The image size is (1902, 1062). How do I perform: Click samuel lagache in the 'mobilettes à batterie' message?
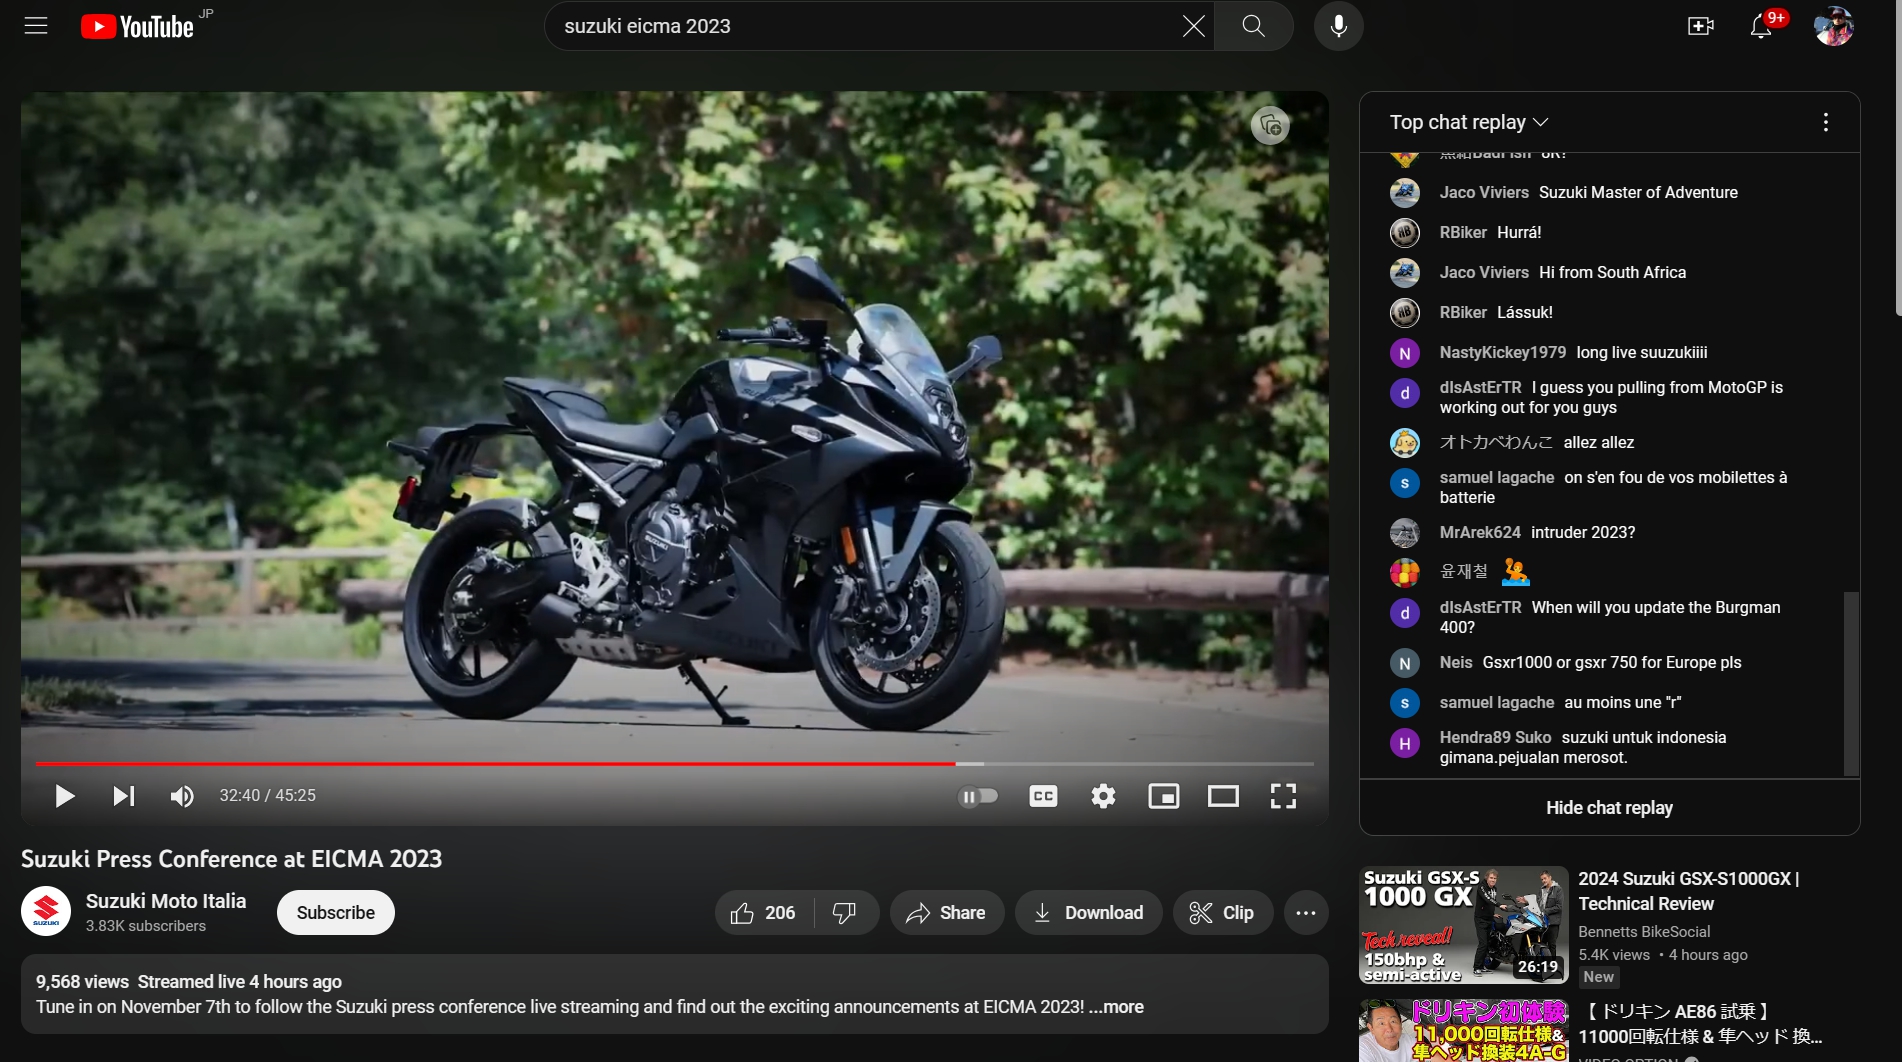click(1497, 477)
